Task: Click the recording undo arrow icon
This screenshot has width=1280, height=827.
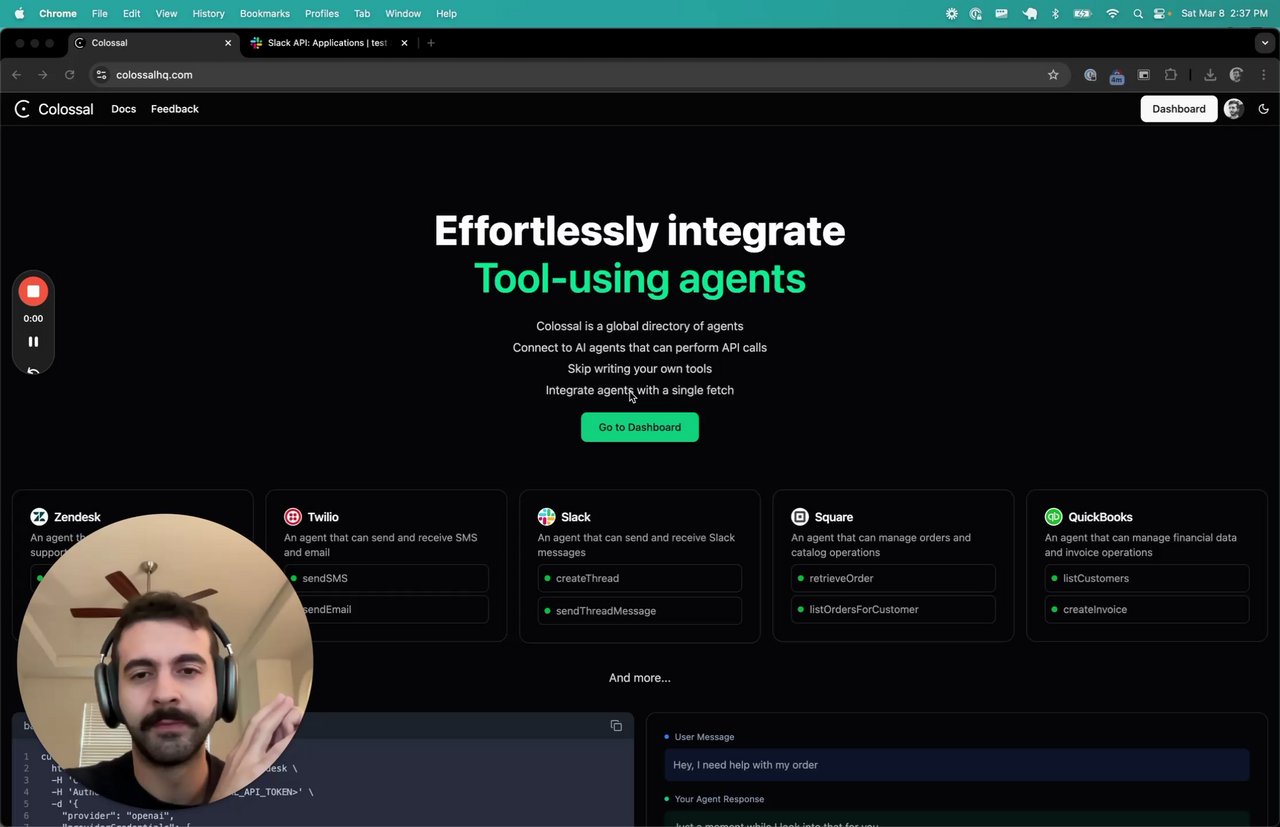Action: [x=33, y=370]
